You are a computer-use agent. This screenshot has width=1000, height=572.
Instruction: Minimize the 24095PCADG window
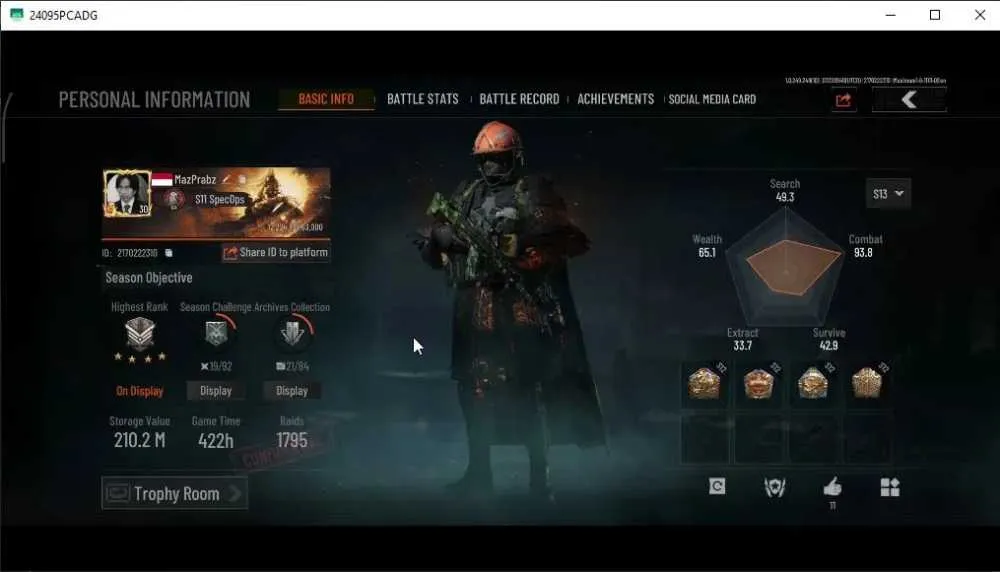tap(890, 15)
